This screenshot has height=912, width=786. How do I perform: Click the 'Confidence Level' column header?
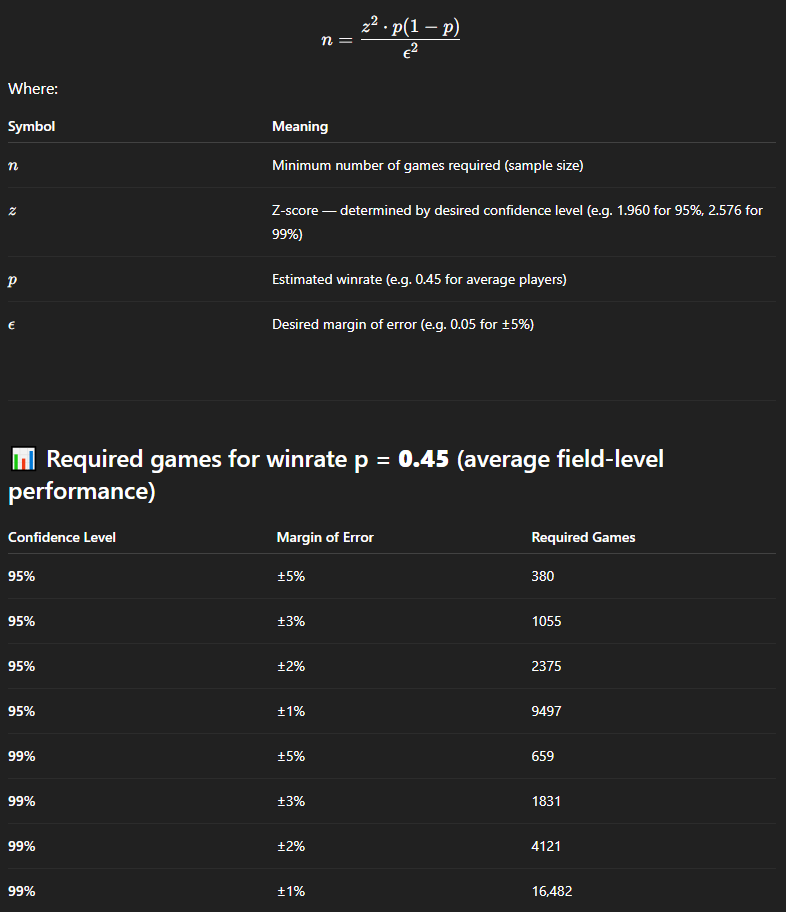tap(62, 537)
